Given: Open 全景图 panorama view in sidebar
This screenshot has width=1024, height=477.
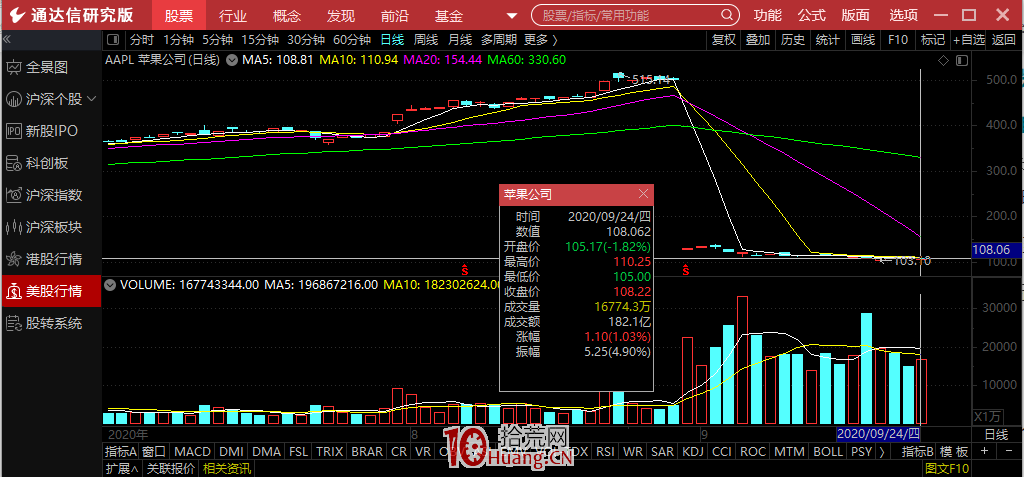Looking at the screenshot, I should pos(46,67).
